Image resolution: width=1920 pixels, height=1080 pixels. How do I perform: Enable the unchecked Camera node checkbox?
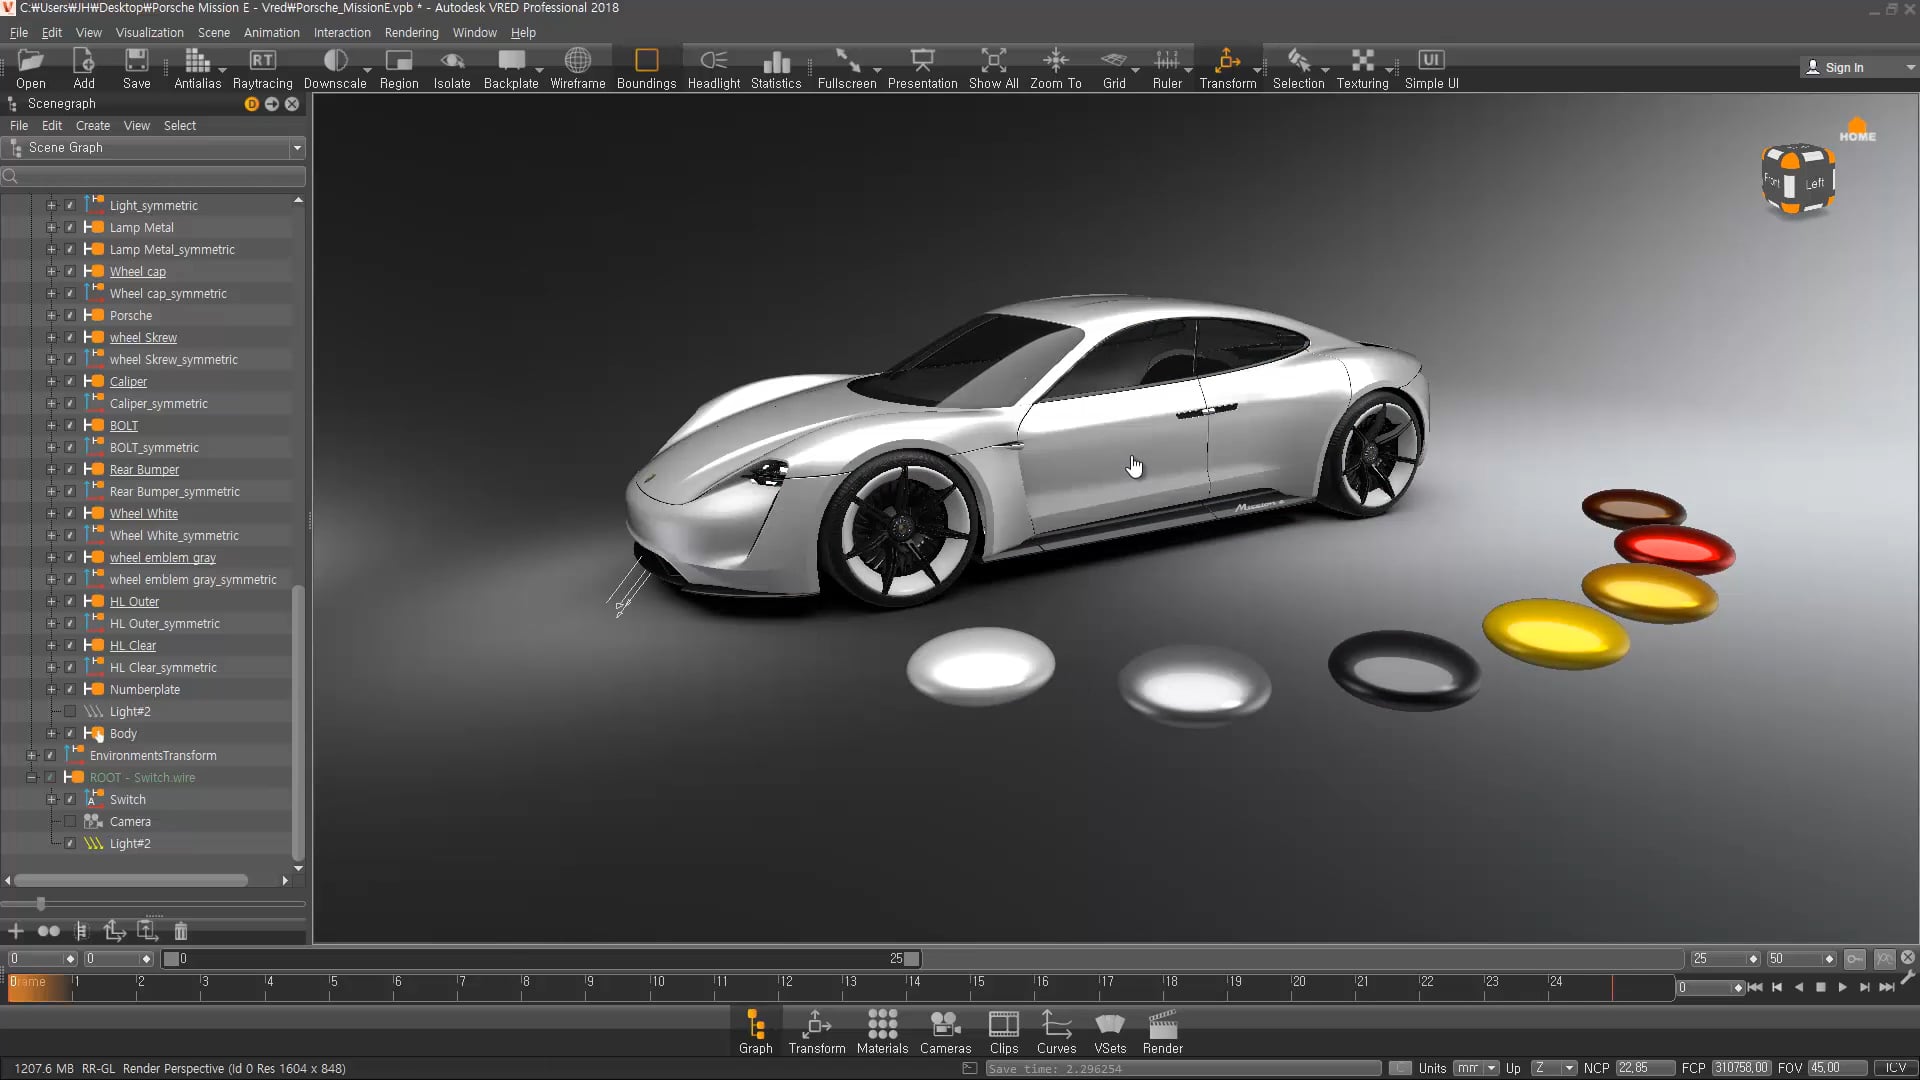(70, 821)
